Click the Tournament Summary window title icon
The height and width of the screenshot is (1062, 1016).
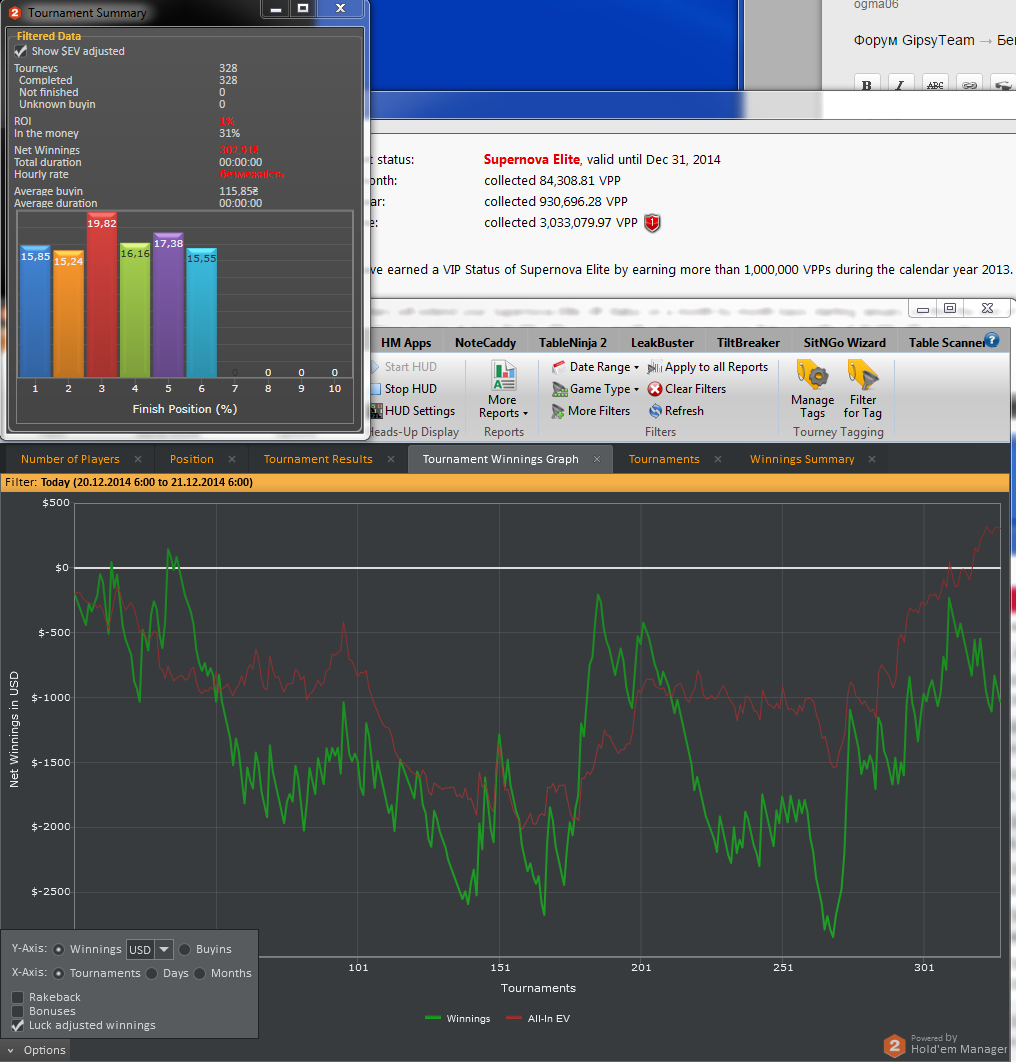tap(15, 12)
